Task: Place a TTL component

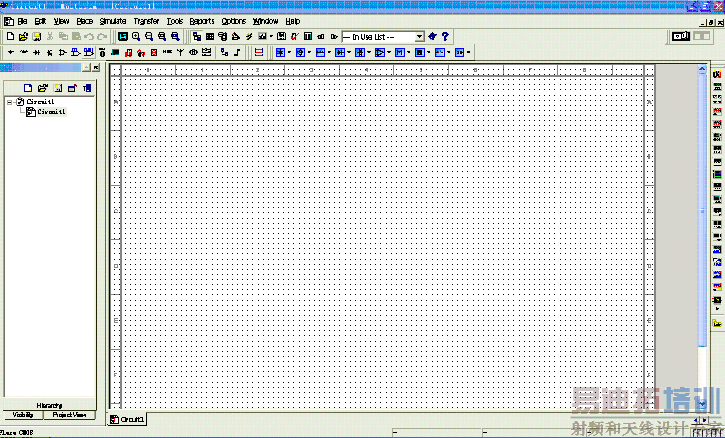Action: click(75, 52)
